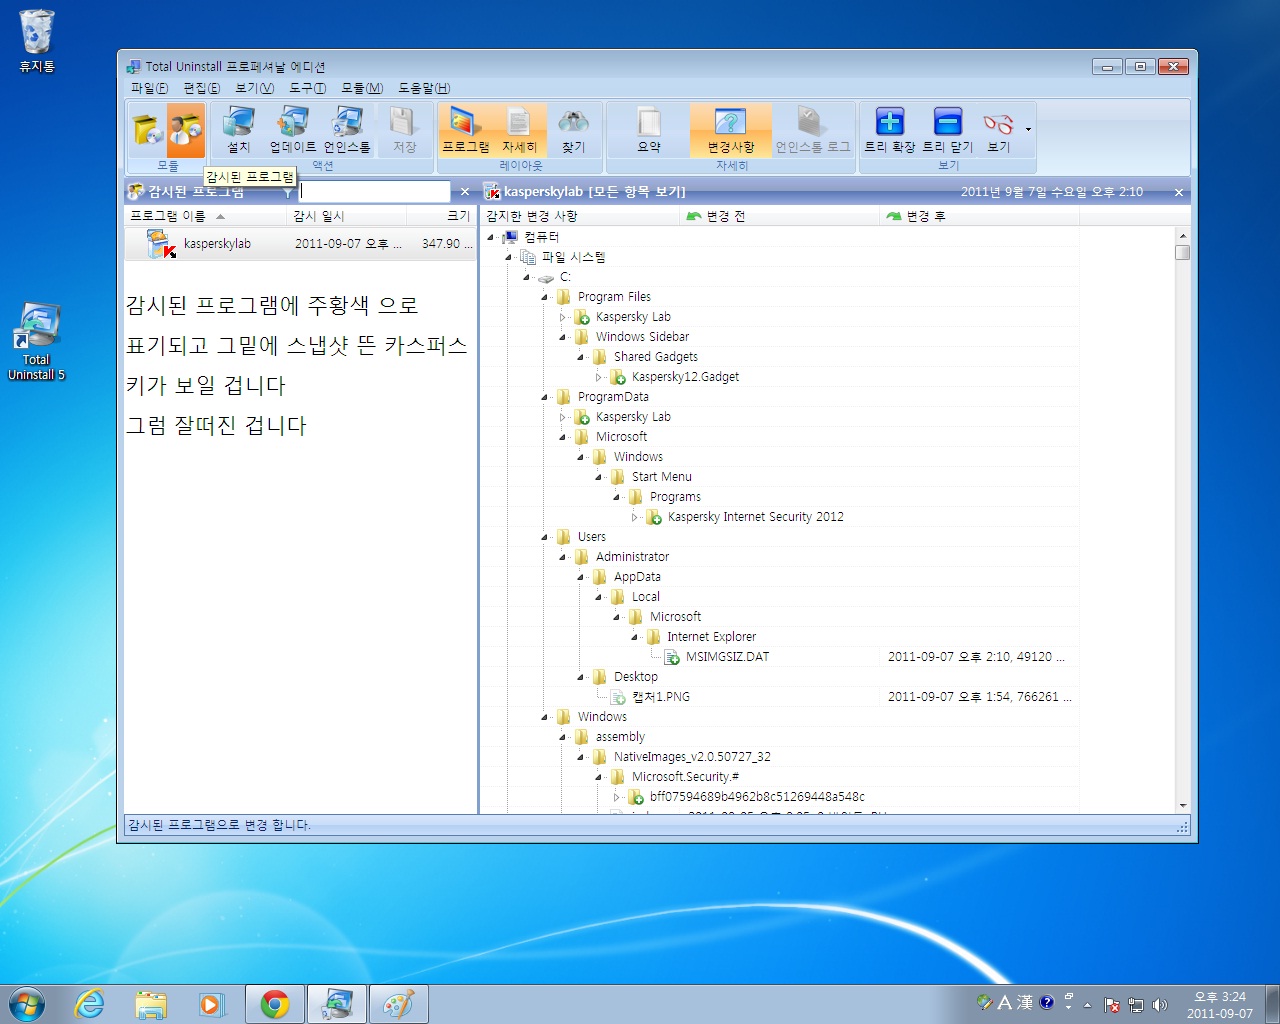Select the Shared Gadgets folder

655,357
